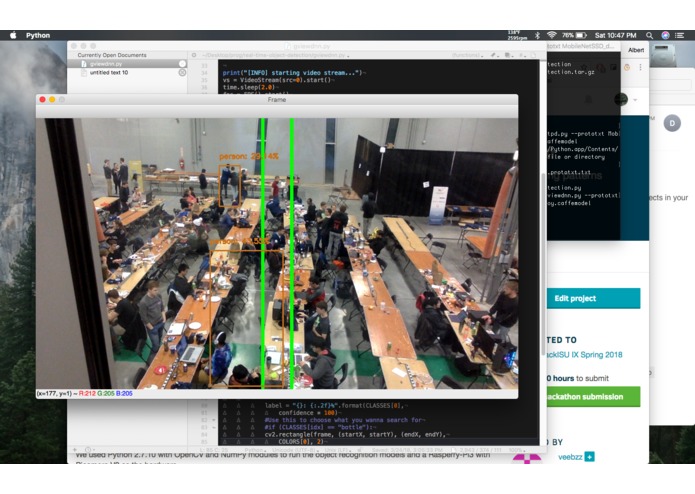Open Spotlight search magnifier
695x494 pixels.
coord(649,35)
